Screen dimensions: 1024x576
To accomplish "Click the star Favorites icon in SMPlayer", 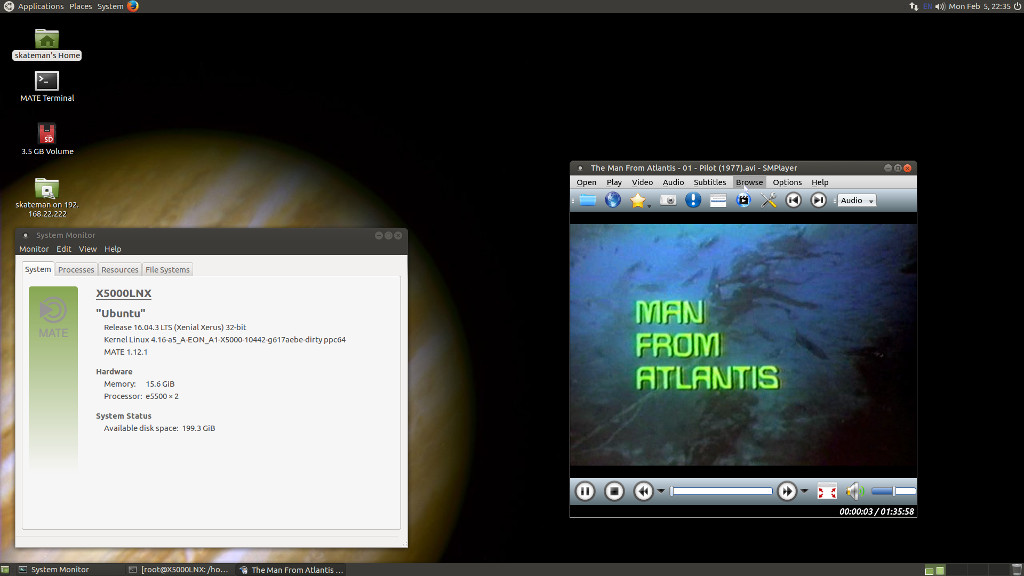I will [638, 200].
